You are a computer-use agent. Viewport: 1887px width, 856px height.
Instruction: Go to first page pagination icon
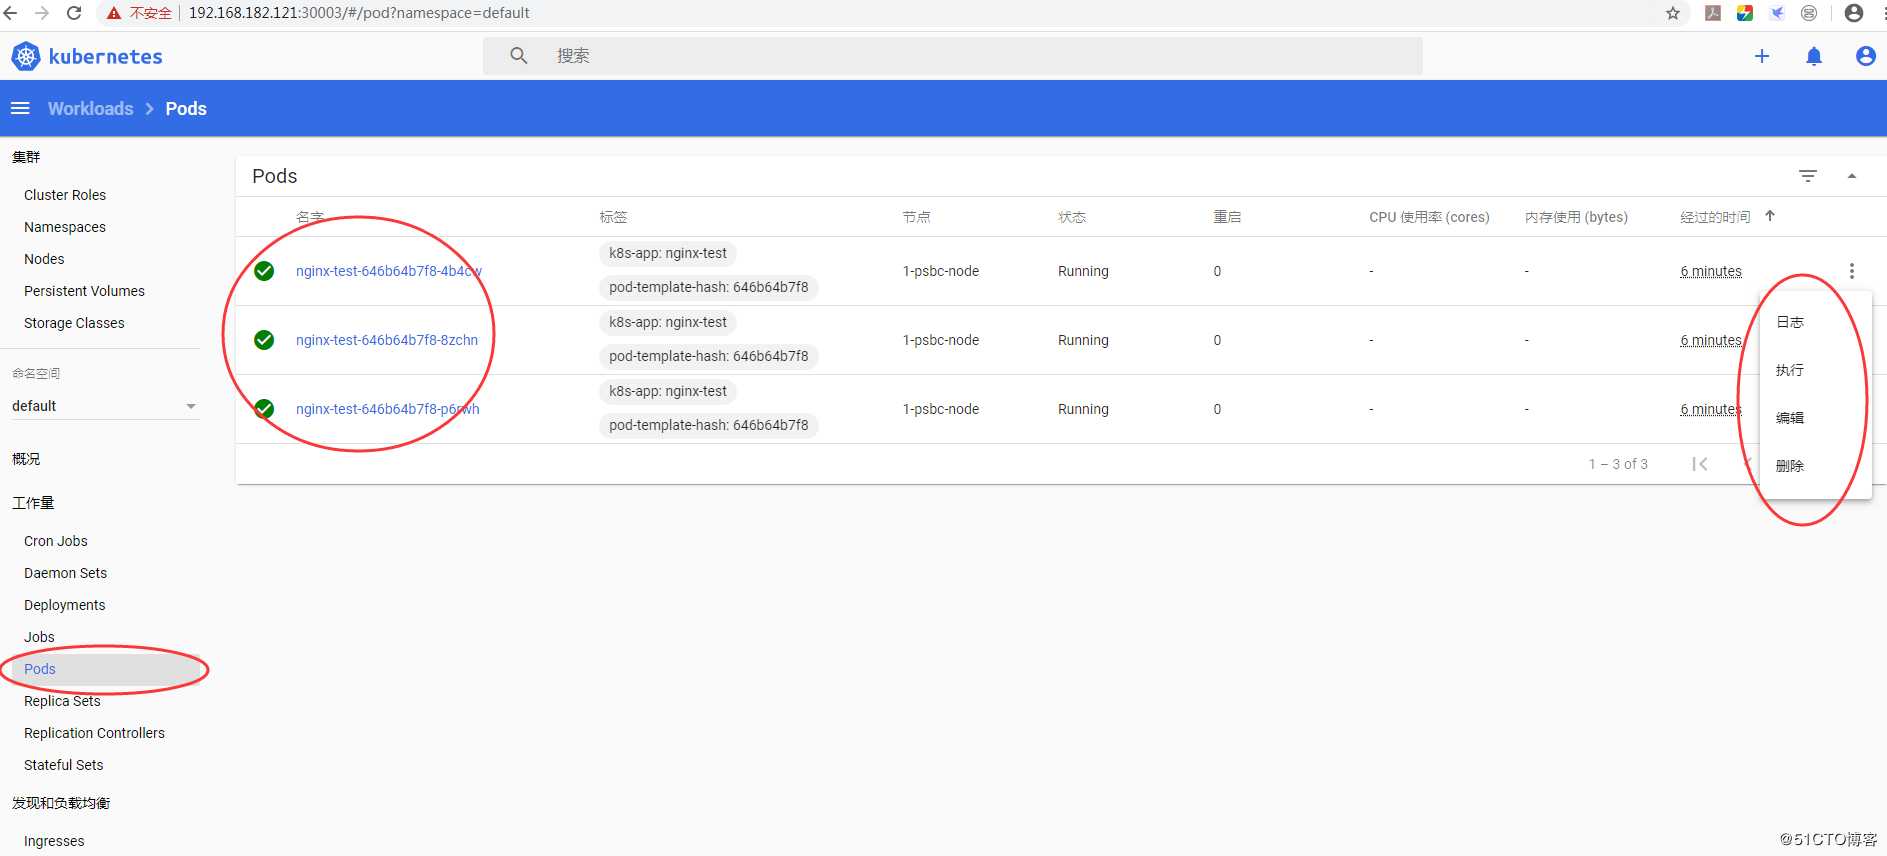click(1700, 464)
